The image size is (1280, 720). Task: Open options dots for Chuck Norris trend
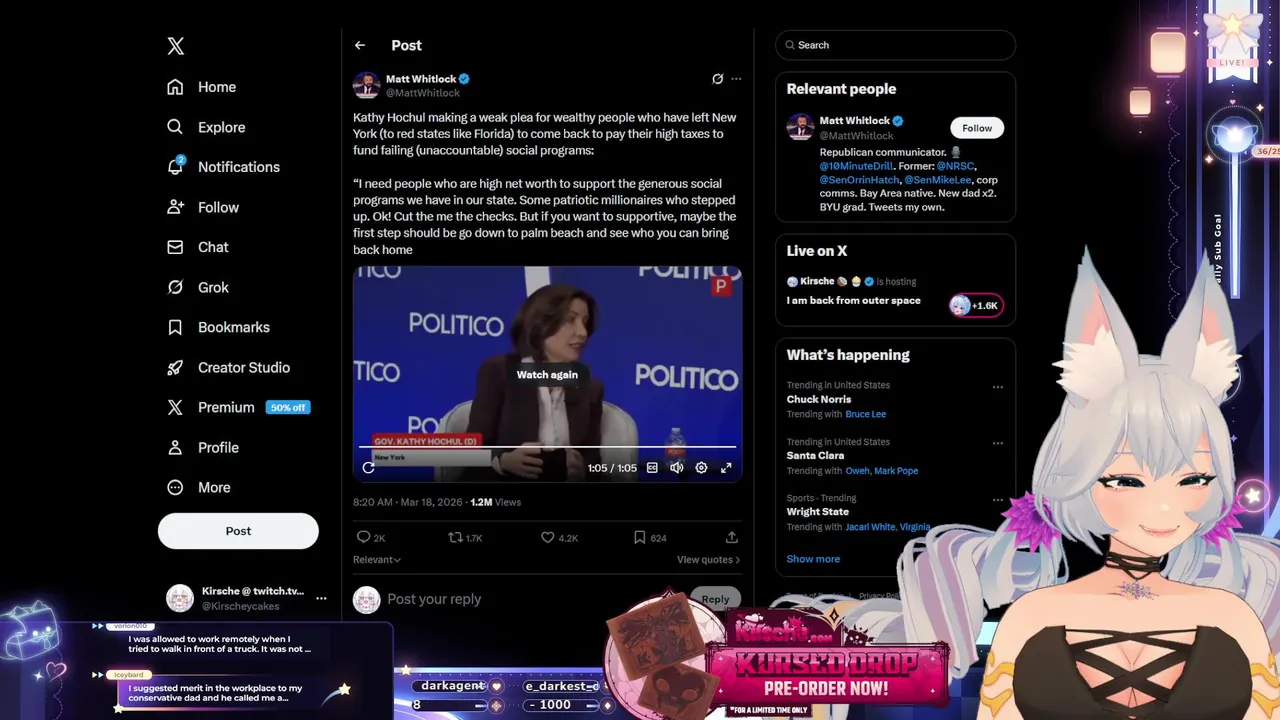coord(997,387)
